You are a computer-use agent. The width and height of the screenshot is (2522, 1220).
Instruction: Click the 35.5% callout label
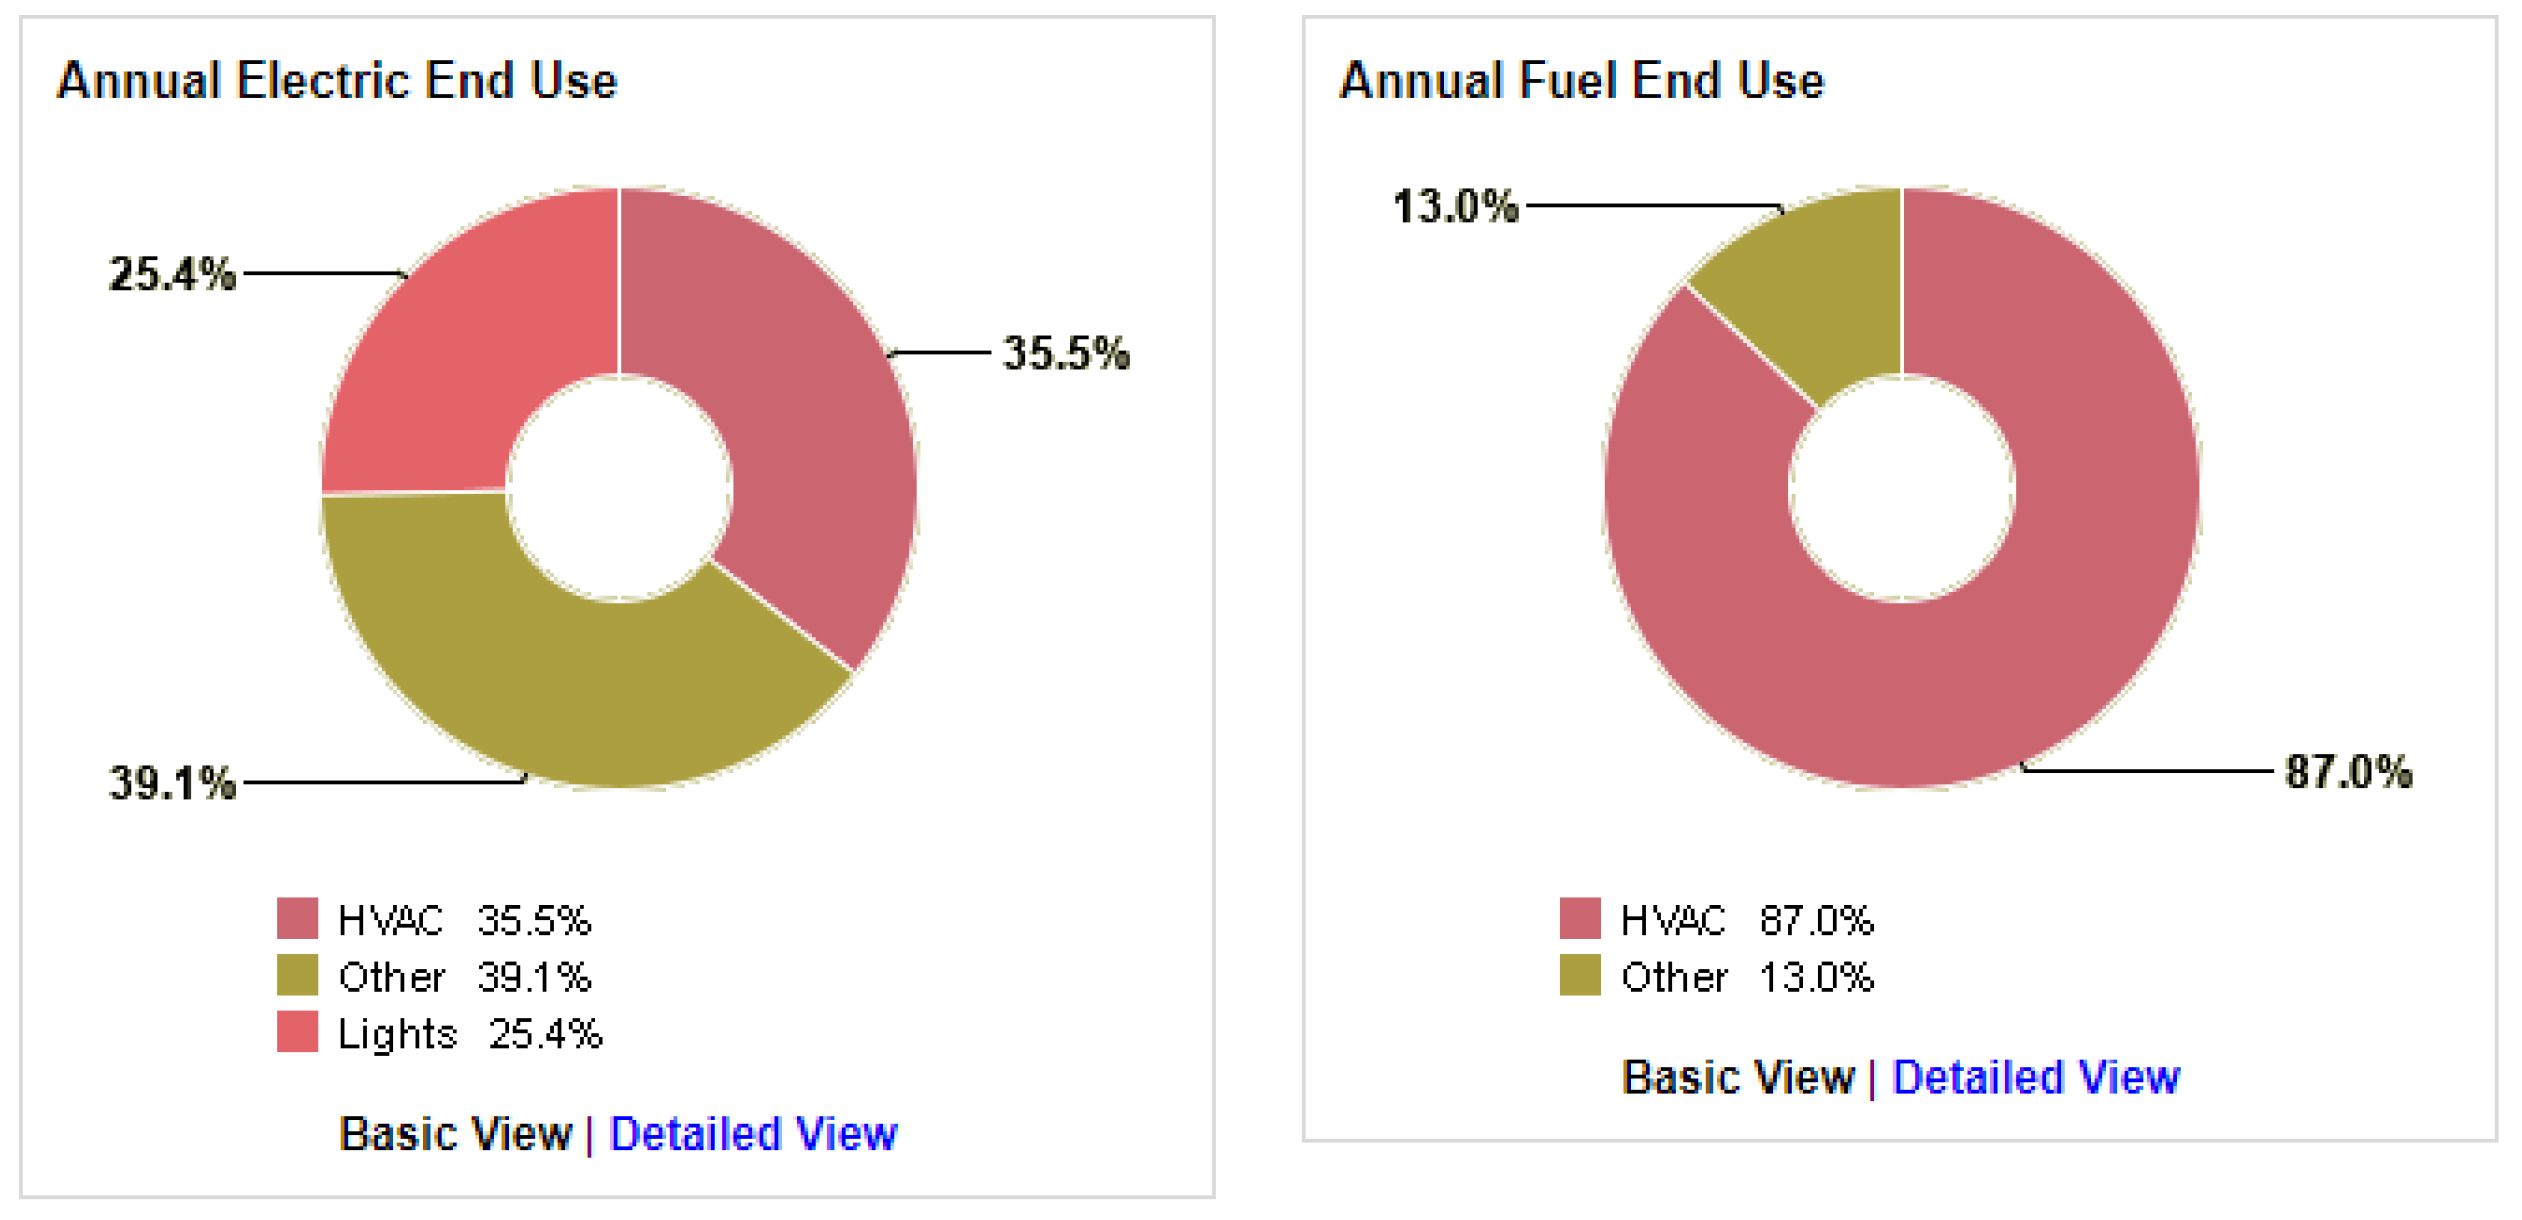1066,353
